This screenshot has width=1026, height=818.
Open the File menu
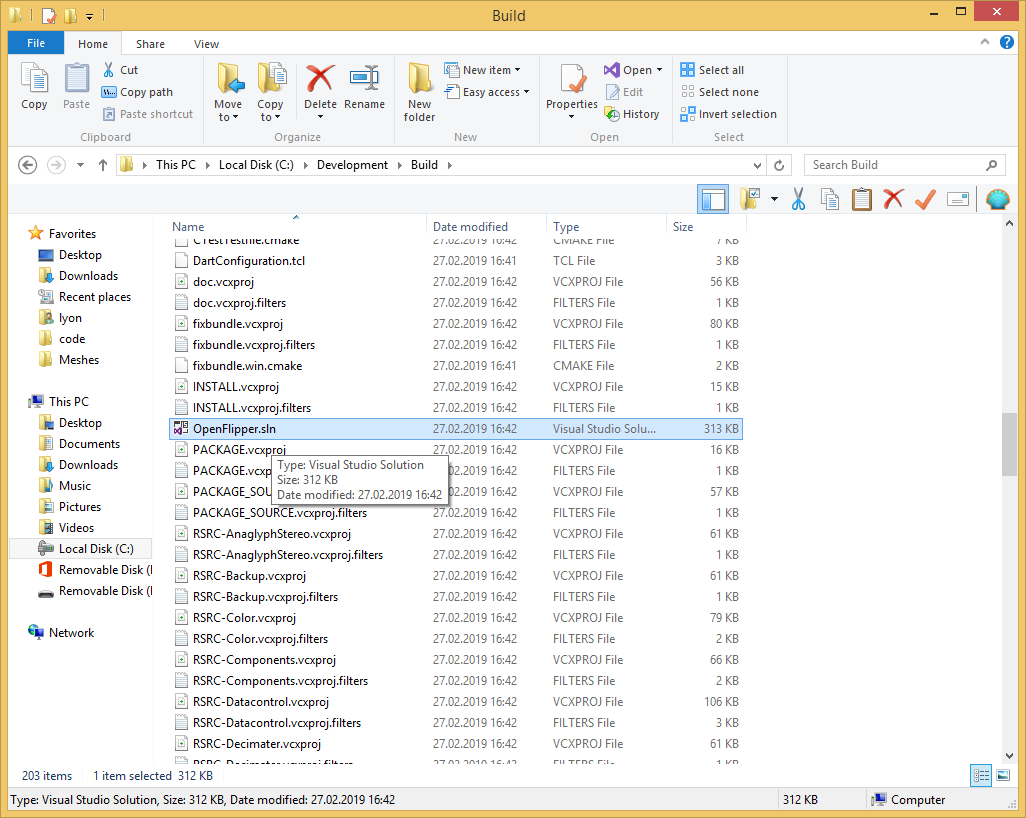tap(35, 44)
